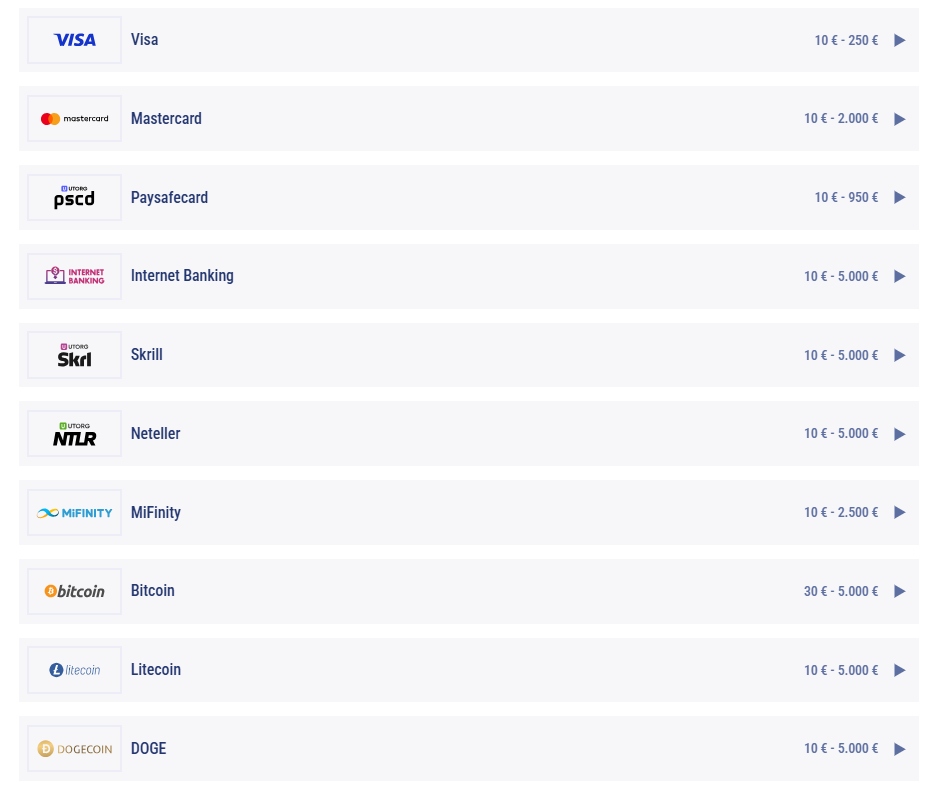The width and height of the screenshot is (936, 795).
Task: Open the Bitcoin row arrow
Action: tap(900, 591)
